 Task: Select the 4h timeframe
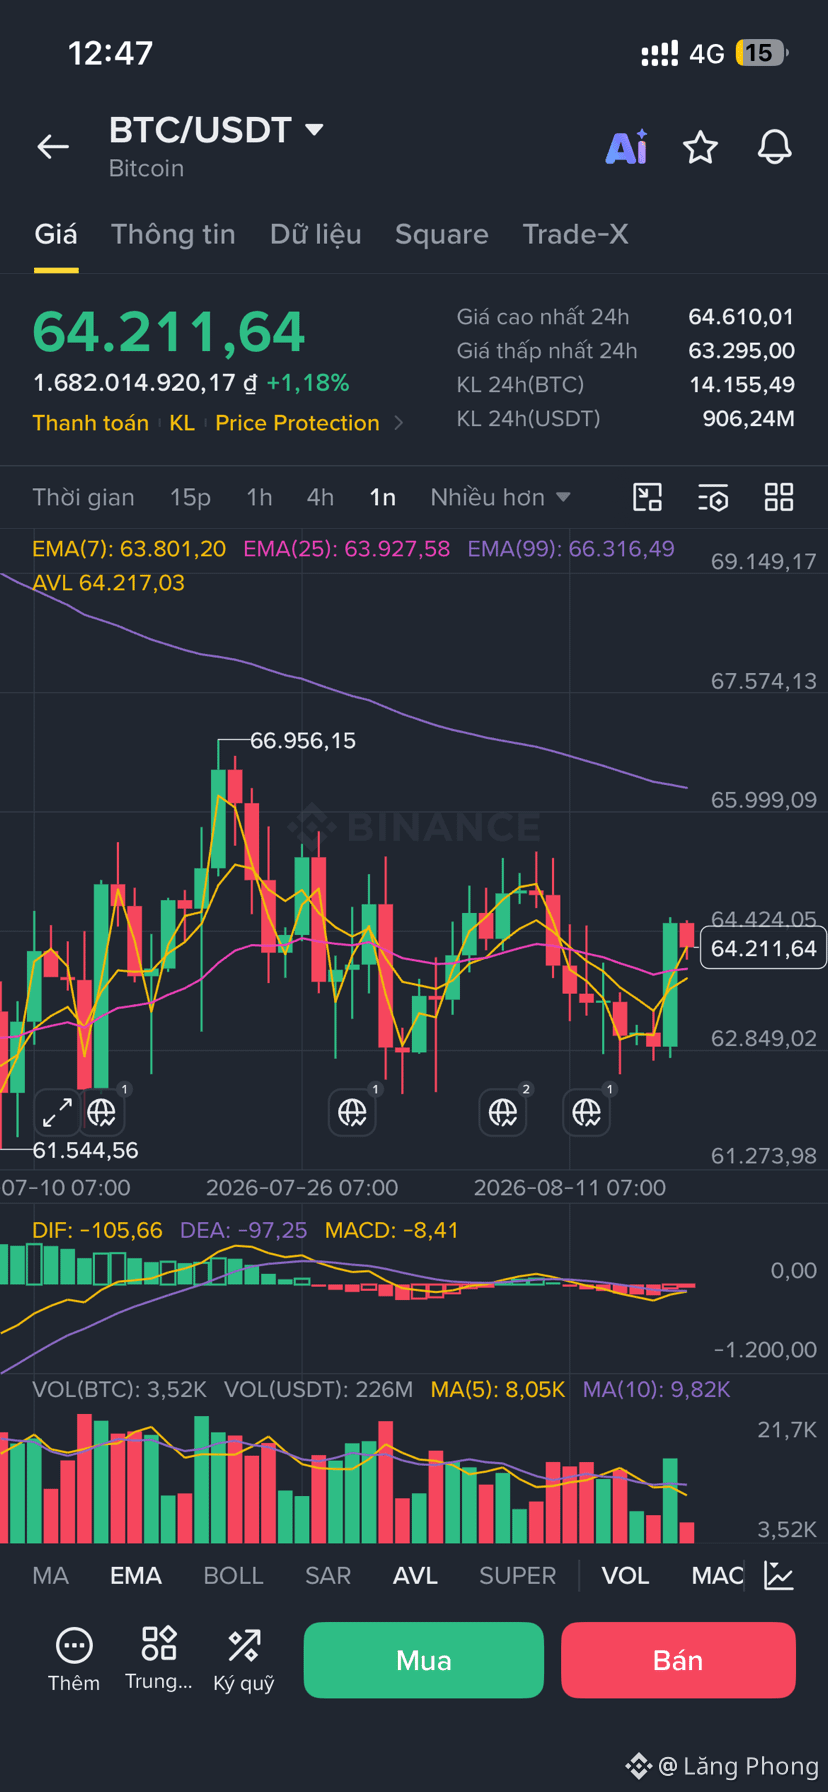coord(320,497)
